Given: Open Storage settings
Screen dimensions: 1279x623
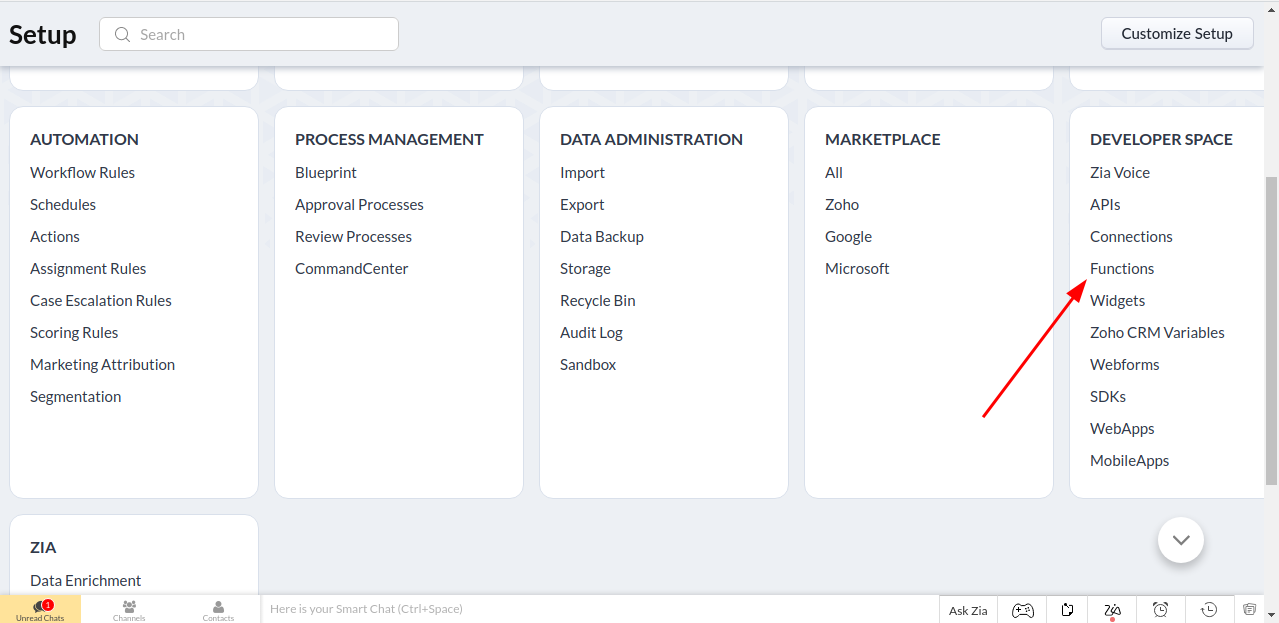Looking at the screenshot, I should pos(585,268).
